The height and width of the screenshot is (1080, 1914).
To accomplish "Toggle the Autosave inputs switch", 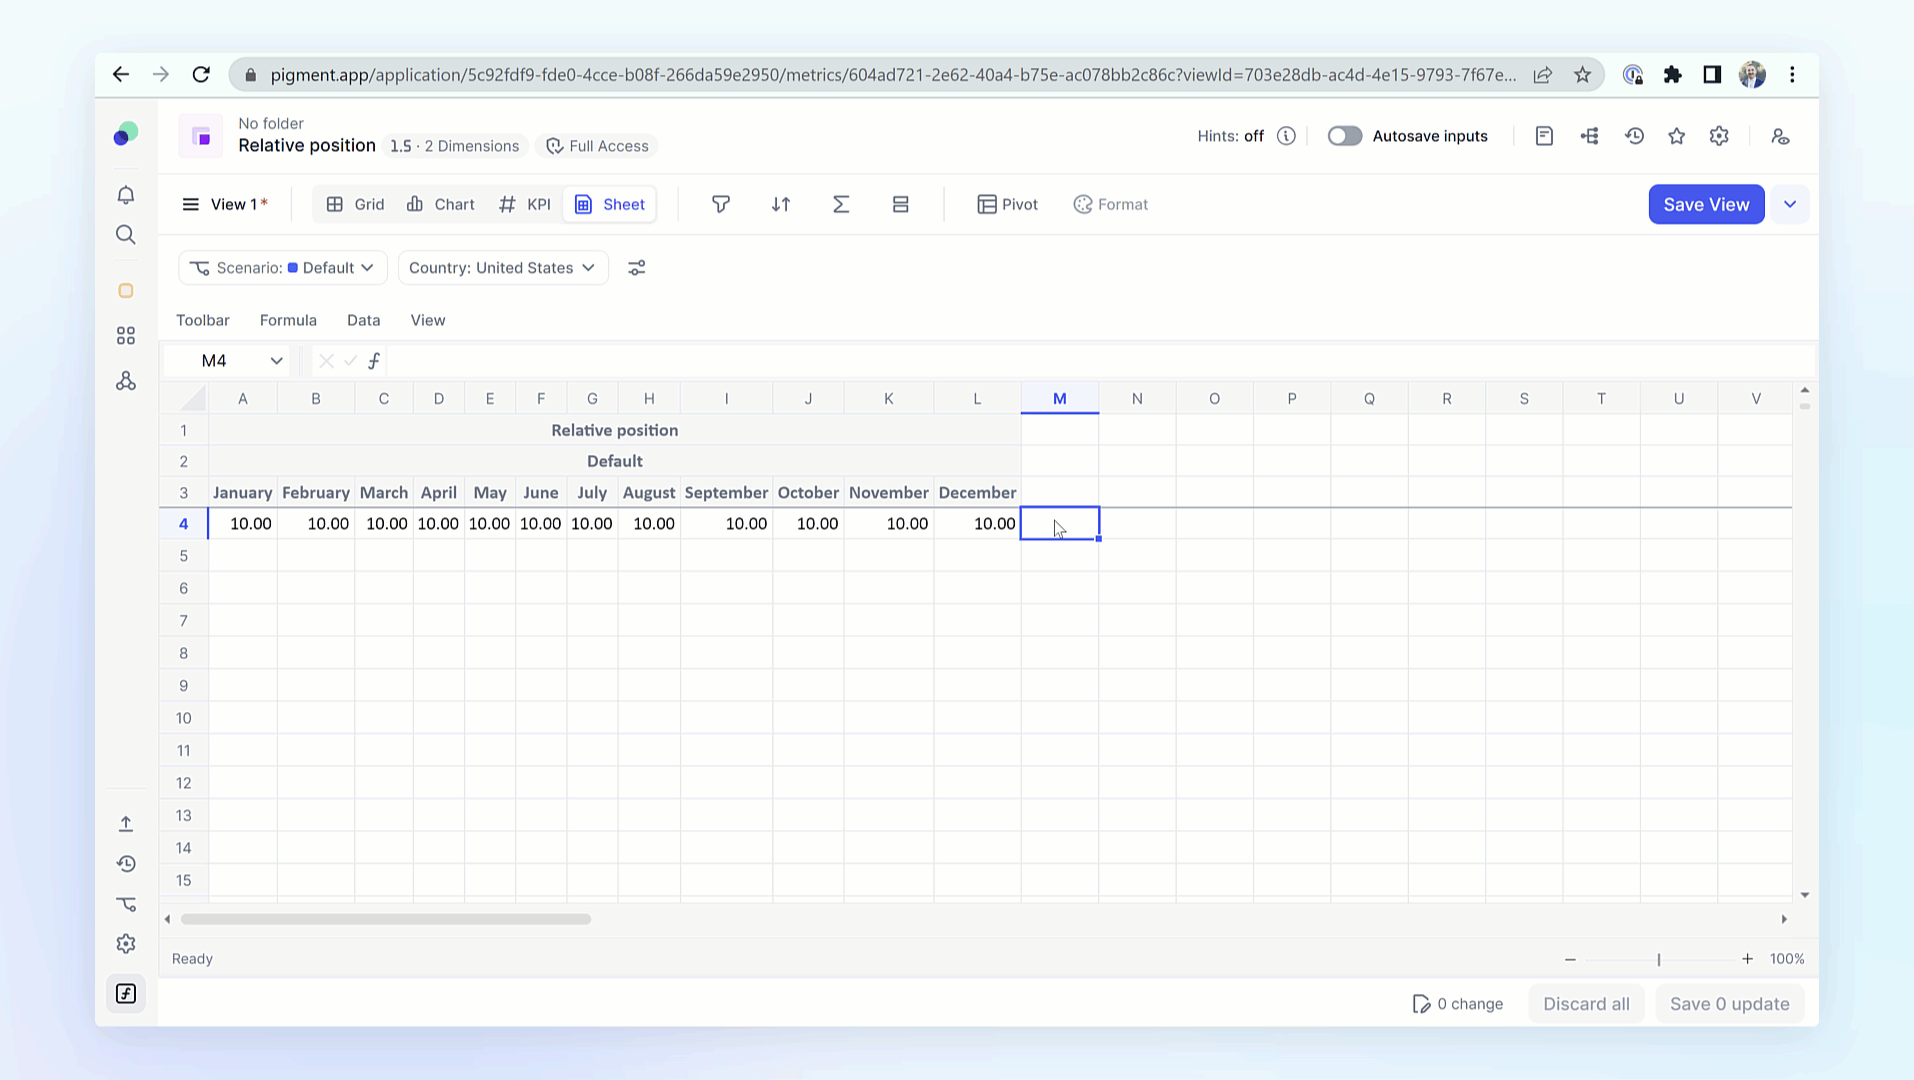I will pyautogui.click(x=1344, y=136).
